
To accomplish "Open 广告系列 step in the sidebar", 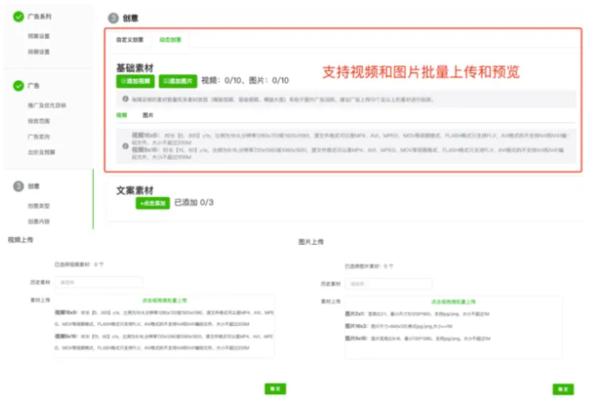I will click(39, 16).
